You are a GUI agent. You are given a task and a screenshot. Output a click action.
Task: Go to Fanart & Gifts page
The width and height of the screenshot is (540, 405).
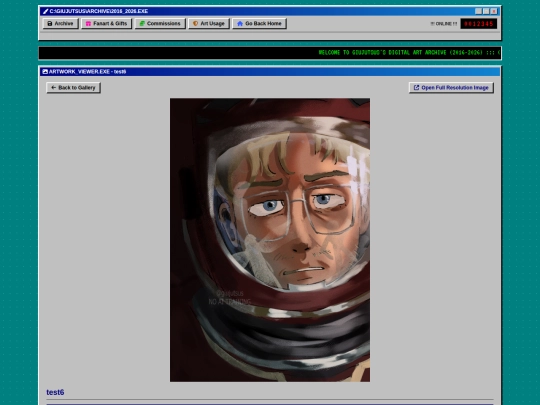pyautogui.click(x=106, y=23)
